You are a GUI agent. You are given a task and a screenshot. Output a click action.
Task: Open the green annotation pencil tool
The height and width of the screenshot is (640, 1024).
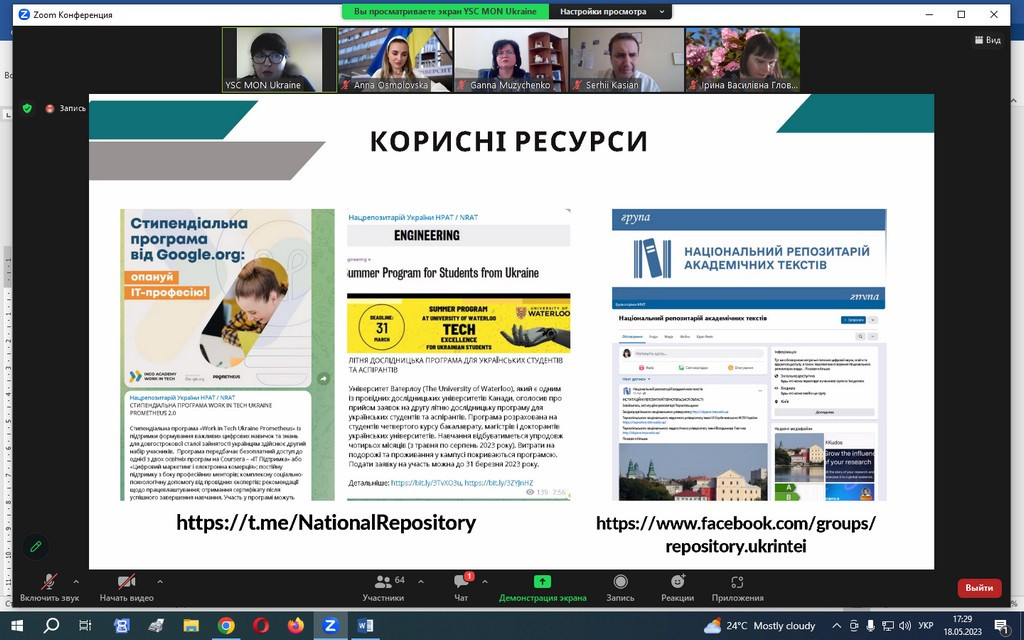tap(36, 546)
